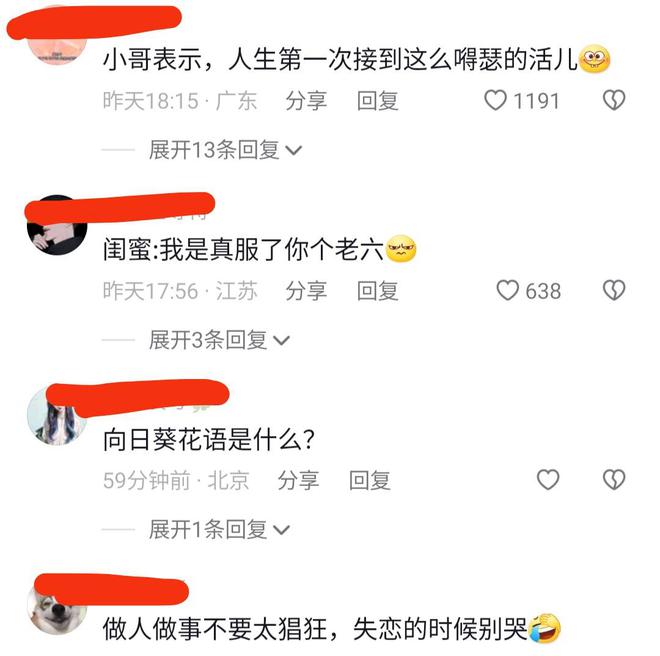Reply to the 闺蜜 comment from Jiangsu
The height and width of the screenshot is (656, 660).
[x=378, y=291]
